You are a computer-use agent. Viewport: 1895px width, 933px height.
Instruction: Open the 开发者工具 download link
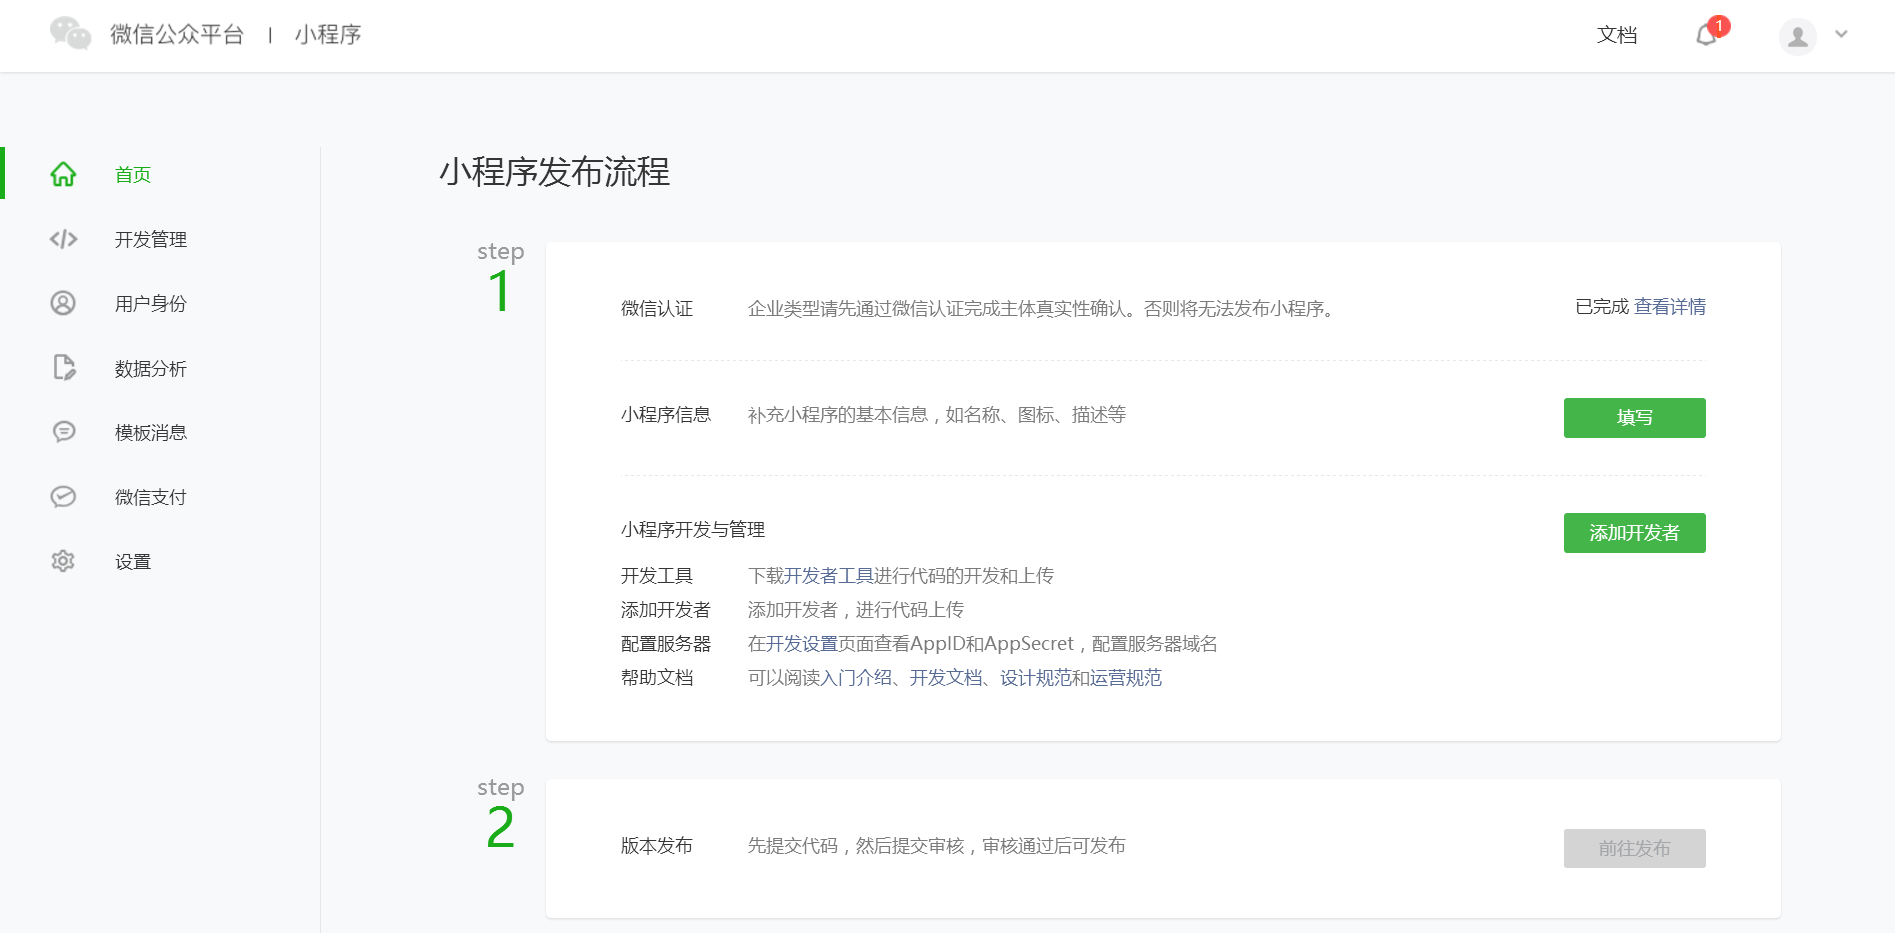[829, 576]
